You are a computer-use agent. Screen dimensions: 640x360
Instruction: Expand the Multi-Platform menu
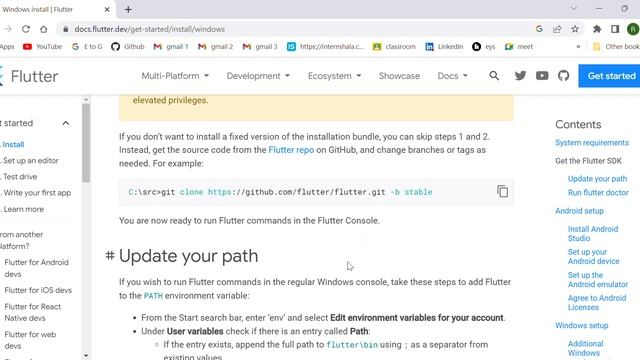click(x=175, y=76)
